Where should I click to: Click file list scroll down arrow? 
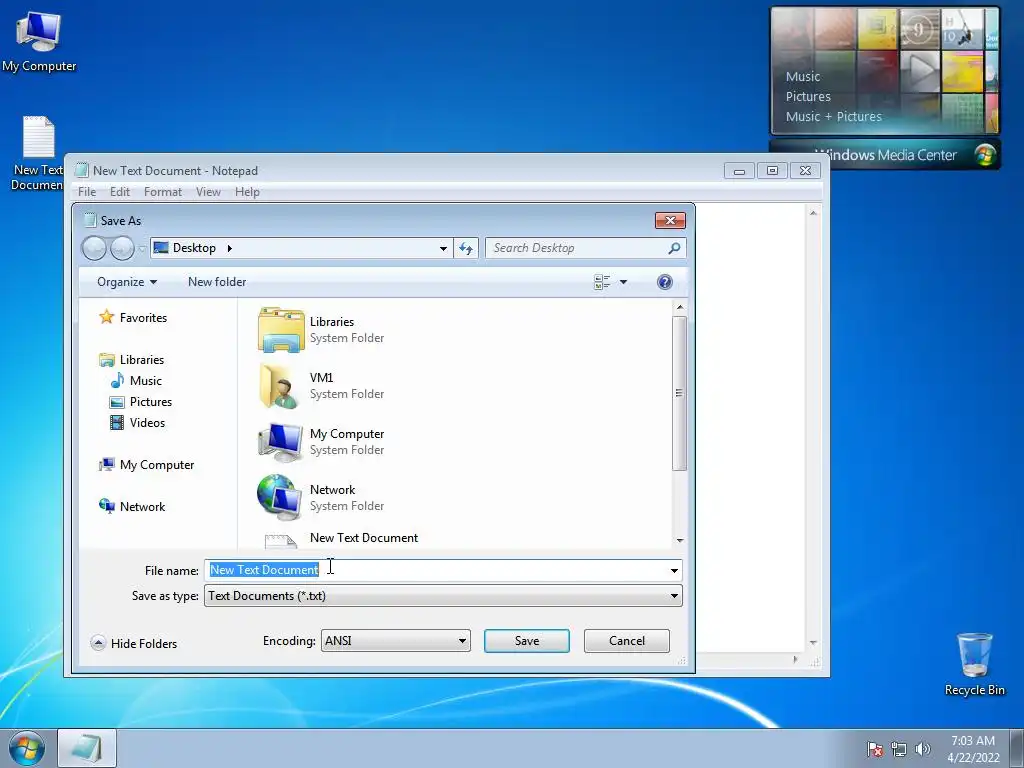pos(680,541)
